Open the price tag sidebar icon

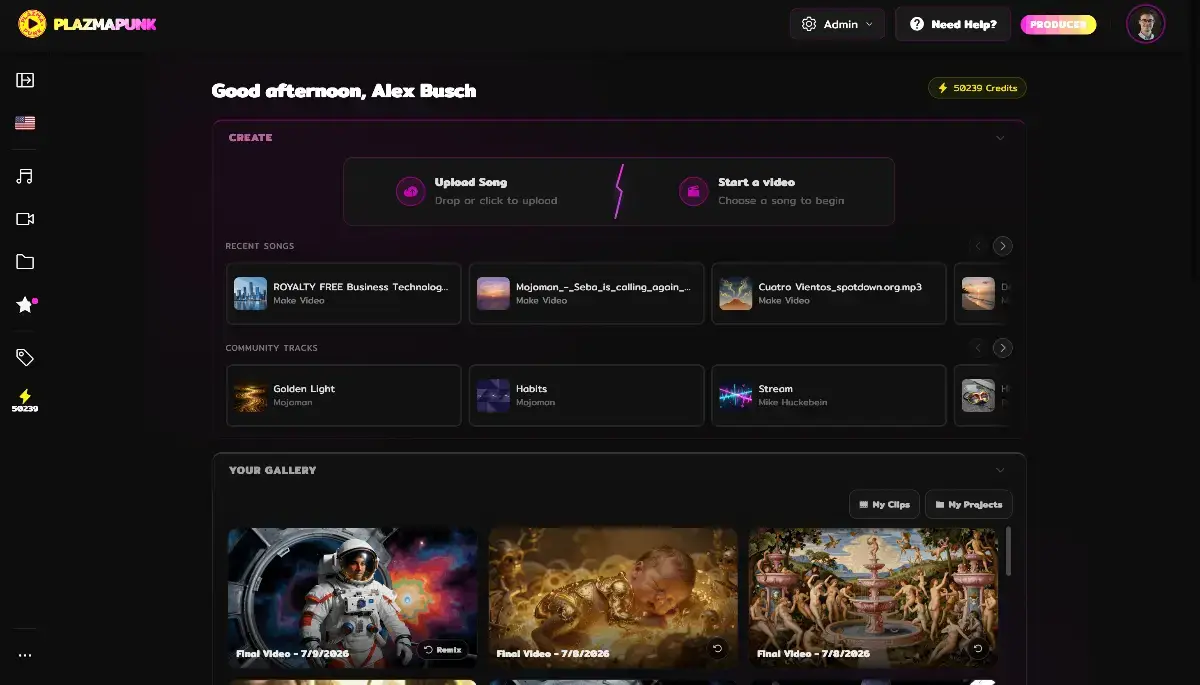[25, 357]
